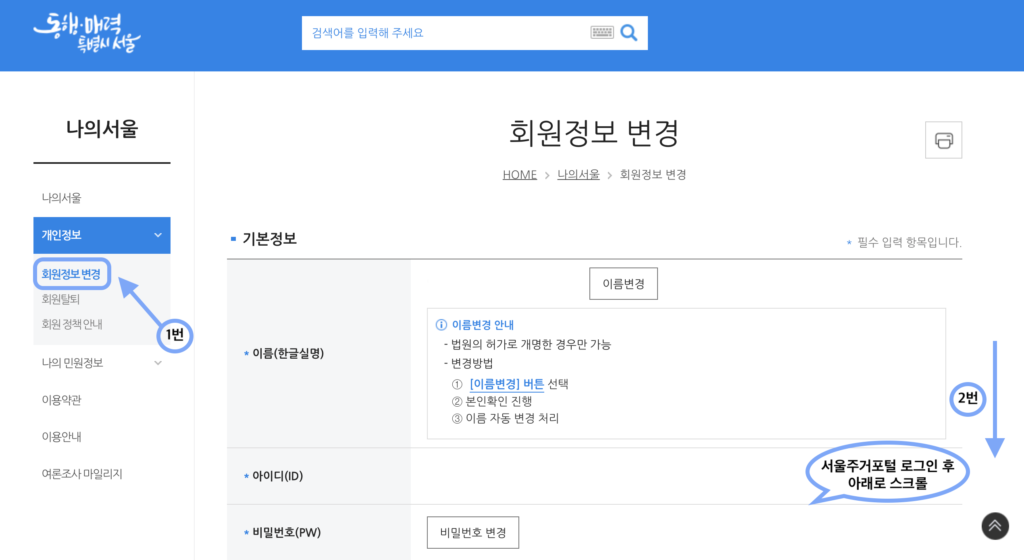
Task: Follow the 나의서울 breadcrumb link
Action: [x=578, y=174]
